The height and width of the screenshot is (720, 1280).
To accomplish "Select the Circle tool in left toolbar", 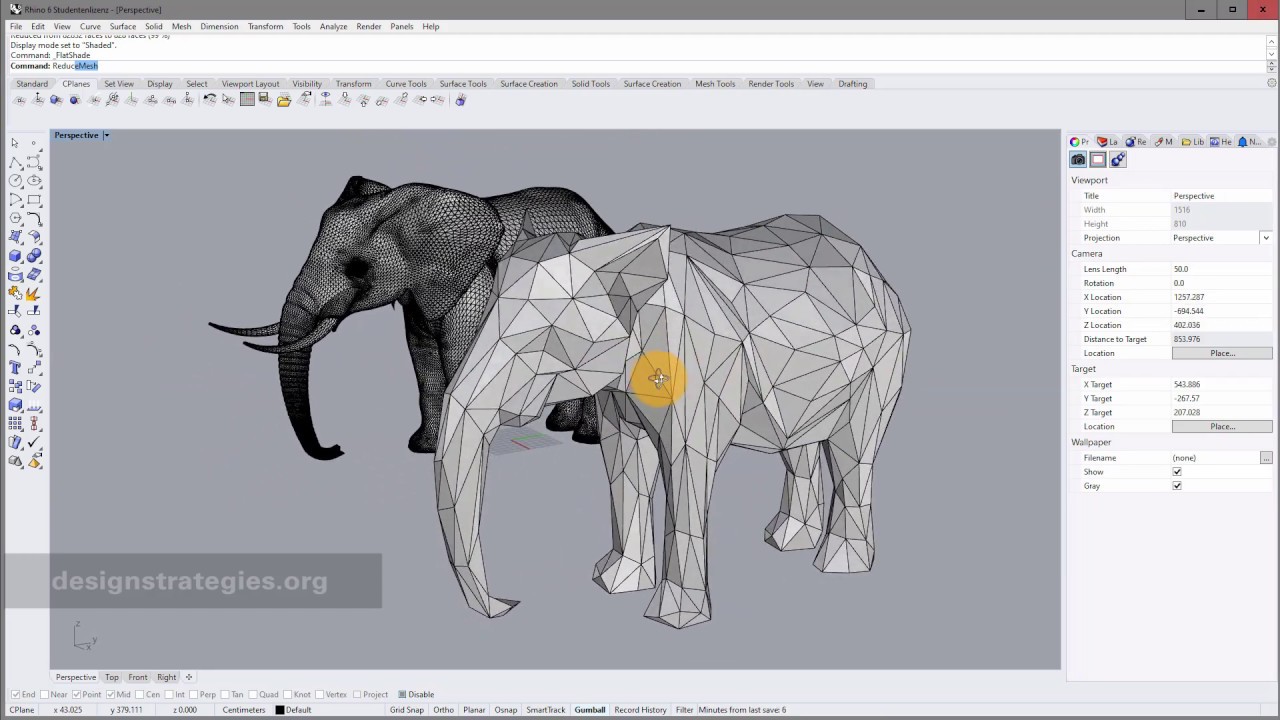I will [x=15, y=180].
